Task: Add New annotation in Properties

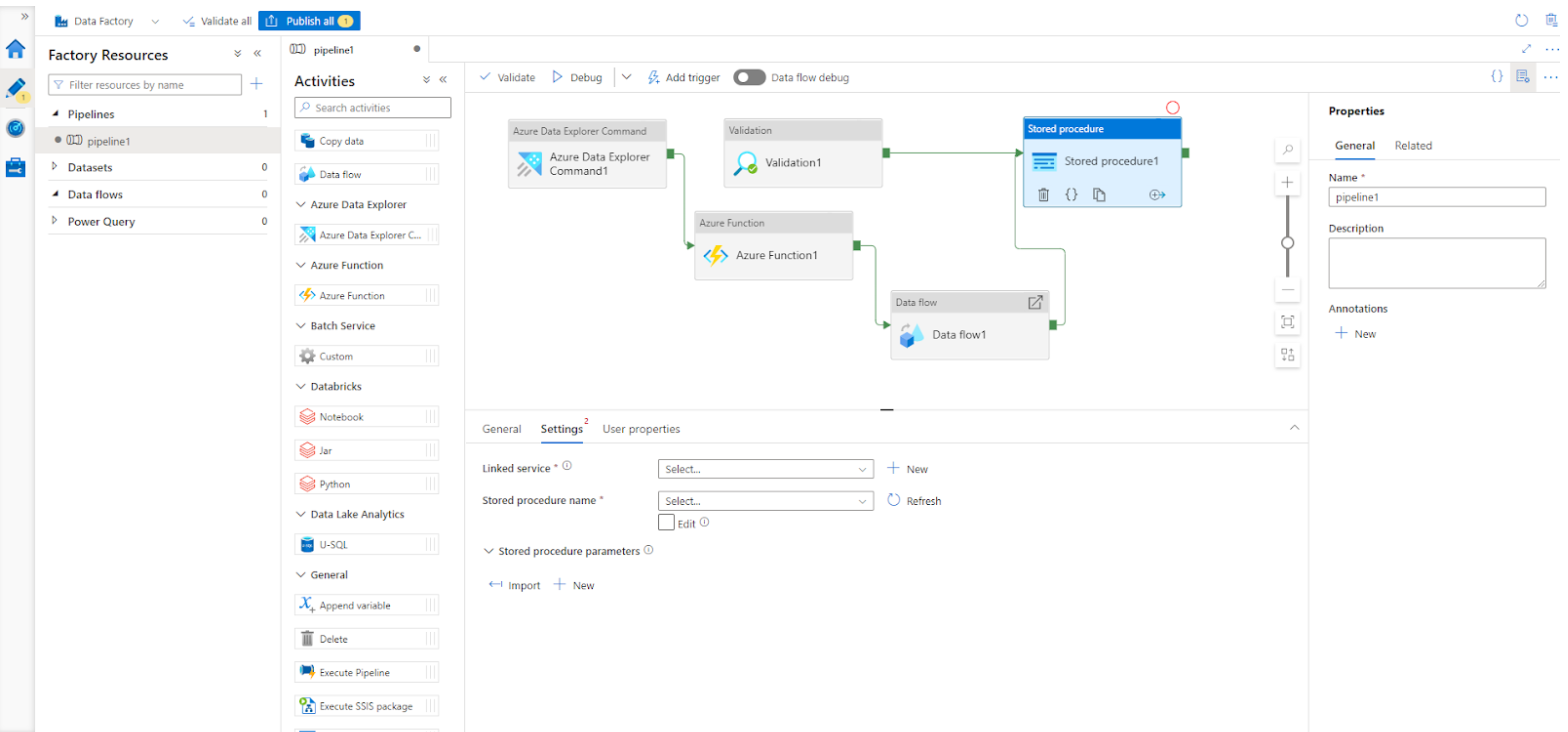Action: [1356, 333]
